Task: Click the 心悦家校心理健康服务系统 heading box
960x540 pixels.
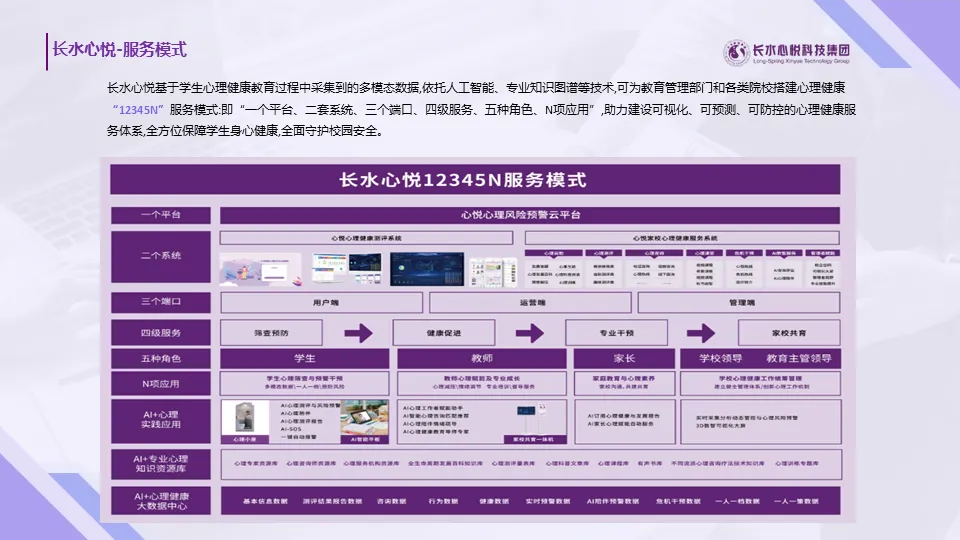Action: pos(682,238)
